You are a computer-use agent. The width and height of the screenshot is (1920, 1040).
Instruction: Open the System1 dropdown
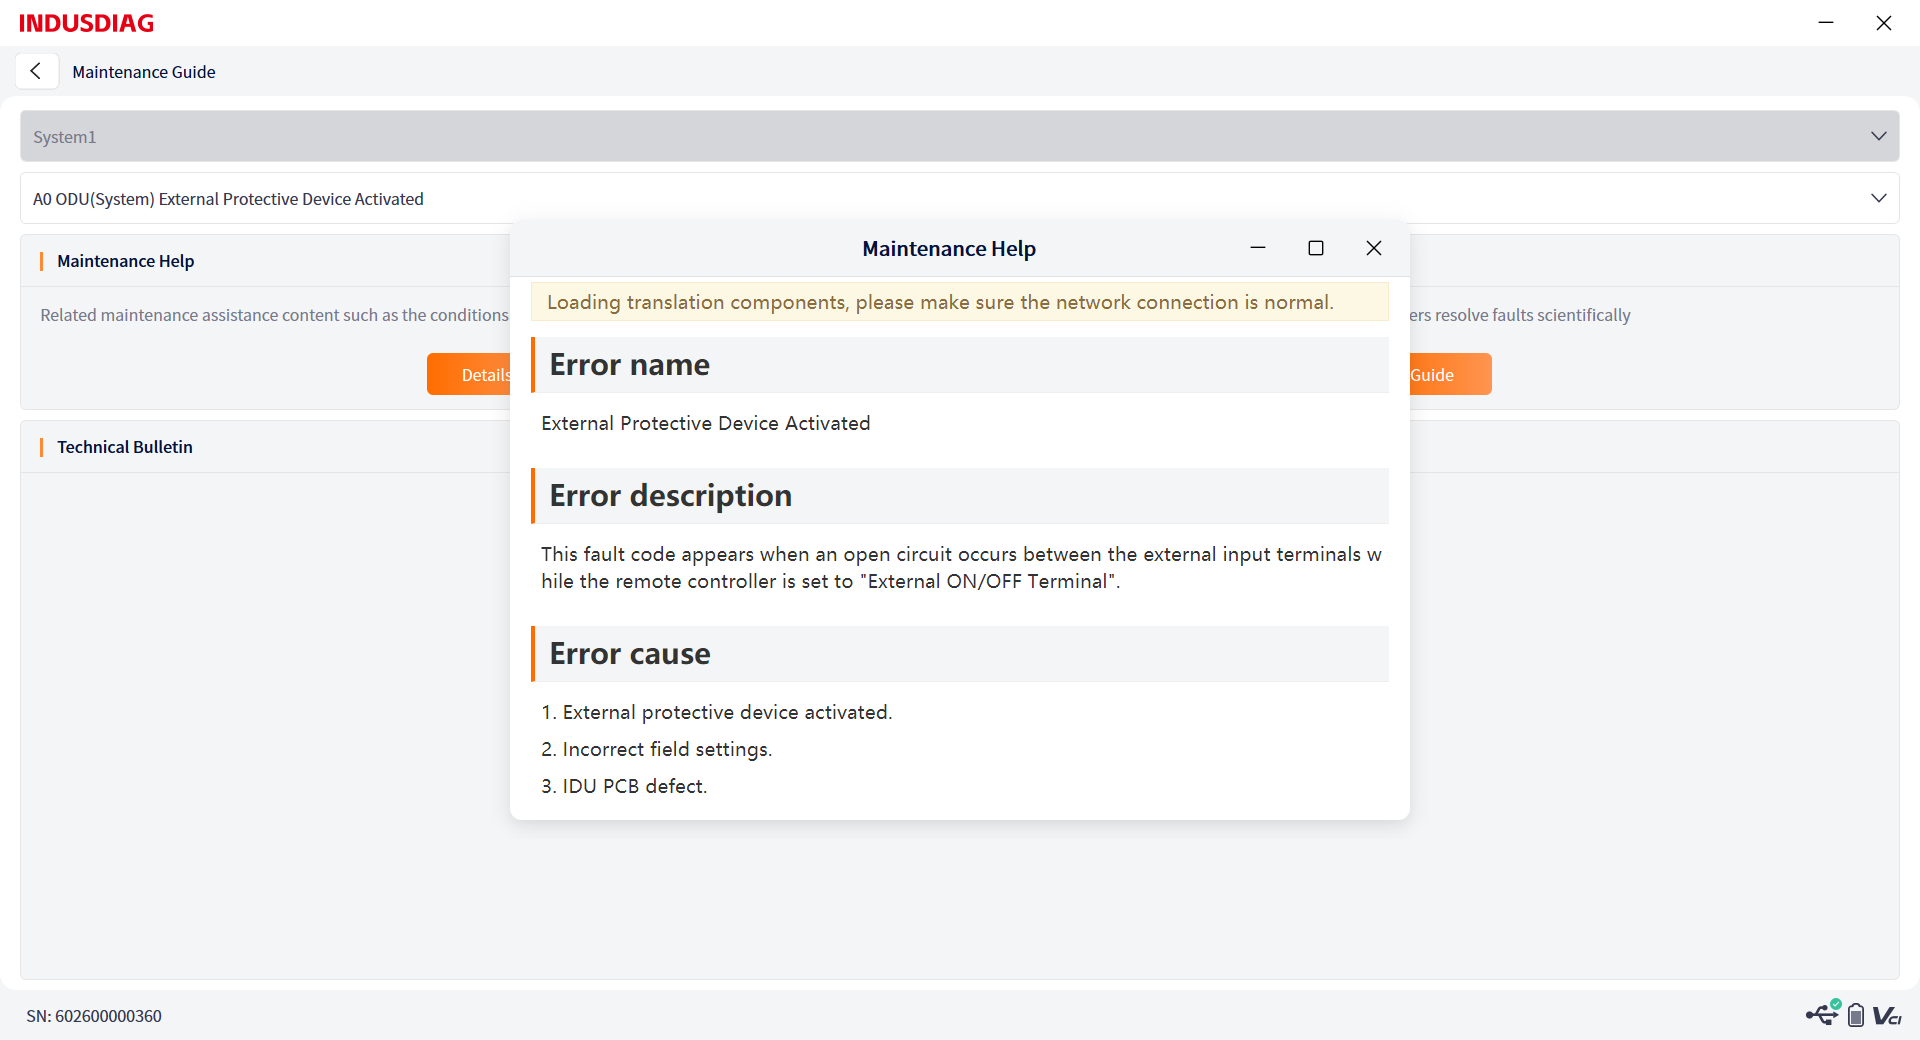pos(959,136)
